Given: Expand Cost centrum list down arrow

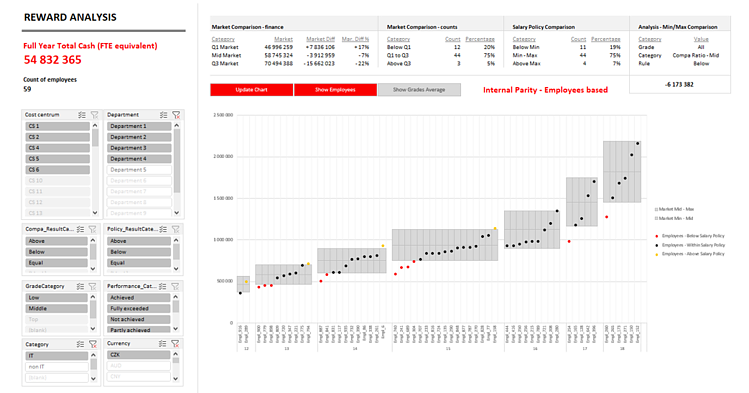Looking at the screenshot, I should 95,213.
